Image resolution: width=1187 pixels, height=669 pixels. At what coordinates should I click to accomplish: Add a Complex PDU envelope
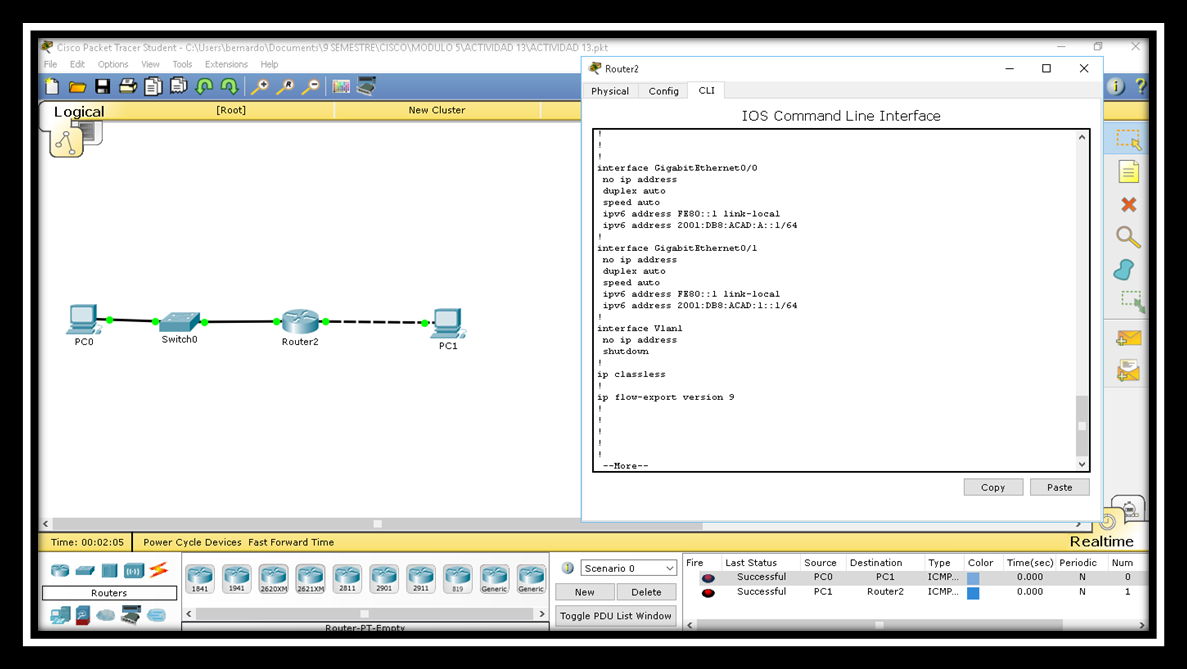pyautogui.click(x=1128, y=371)
